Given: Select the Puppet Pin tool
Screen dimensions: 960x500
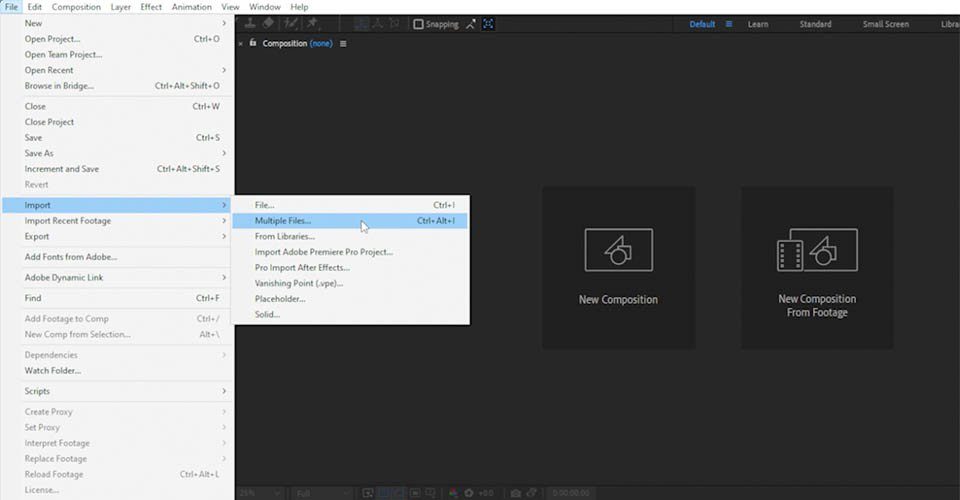Looking at the screenshot, I should (313, 23).
